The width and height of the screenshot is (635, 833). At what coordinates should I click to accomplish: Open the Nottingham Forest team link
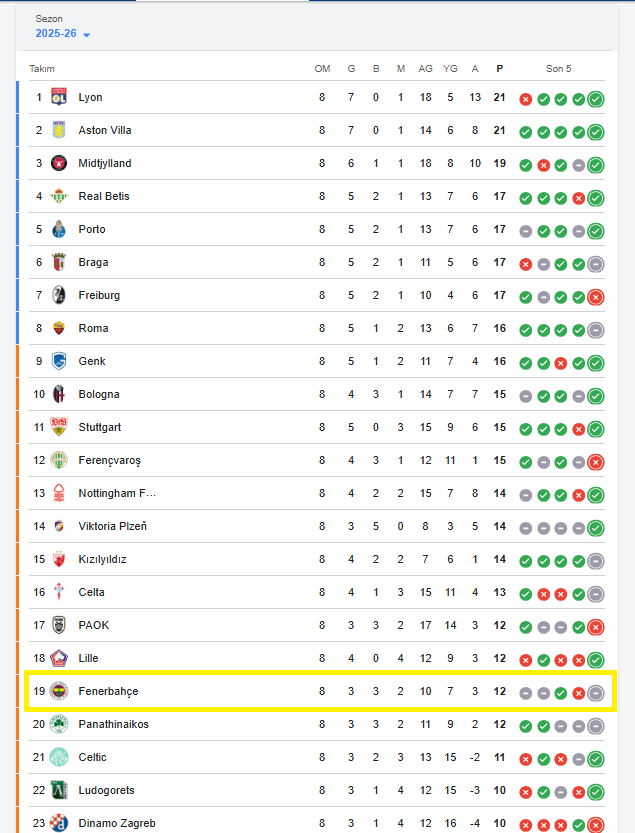pyautogui.click(x=117, y=493)
